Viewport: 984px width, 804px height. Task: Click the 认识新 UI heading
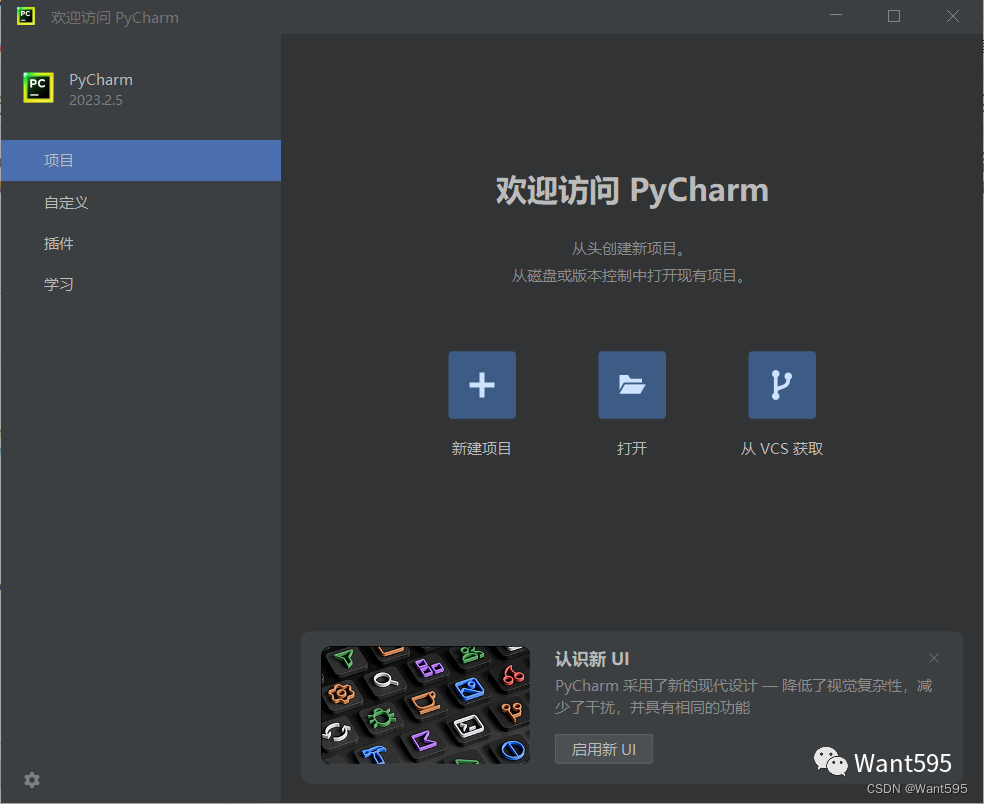(592, 659)
